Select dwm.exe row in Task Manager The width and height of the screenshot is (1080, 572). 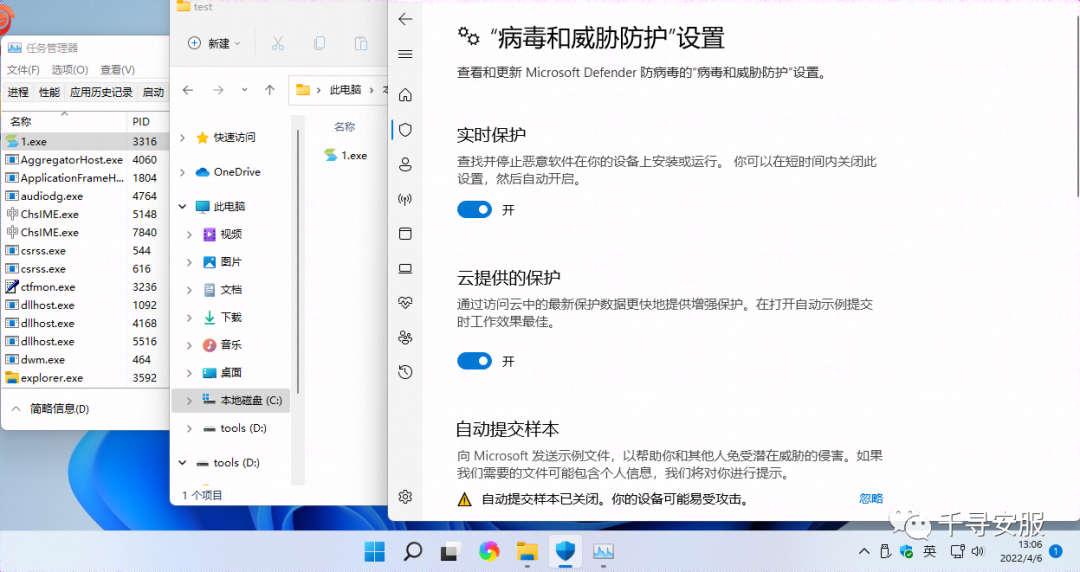(85, 360)
